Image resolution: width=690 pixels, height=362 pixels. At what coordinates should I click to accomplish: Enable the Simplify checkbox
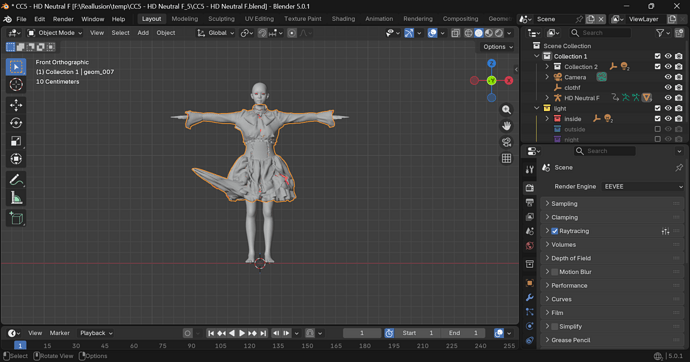(554, 327)
